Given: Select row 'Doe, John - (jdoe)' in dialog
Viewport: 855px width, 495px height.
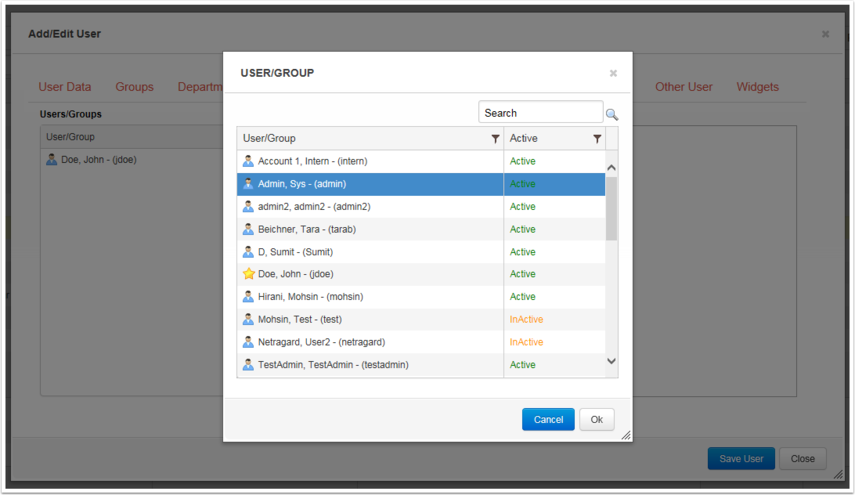Looking at the screenshot, I should point(421,274).
